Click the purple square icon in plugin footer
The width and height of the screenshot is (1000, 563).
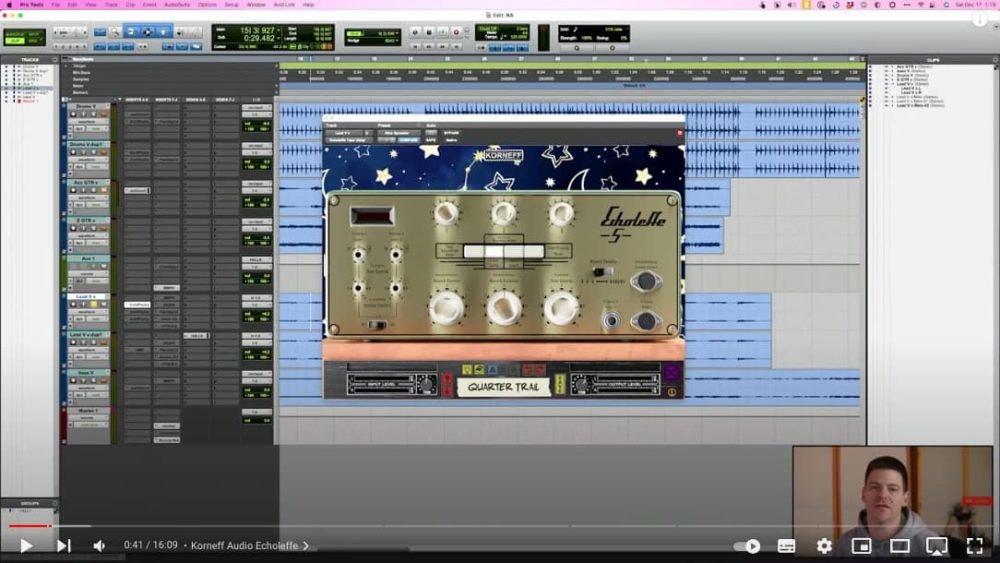(671, 372)
